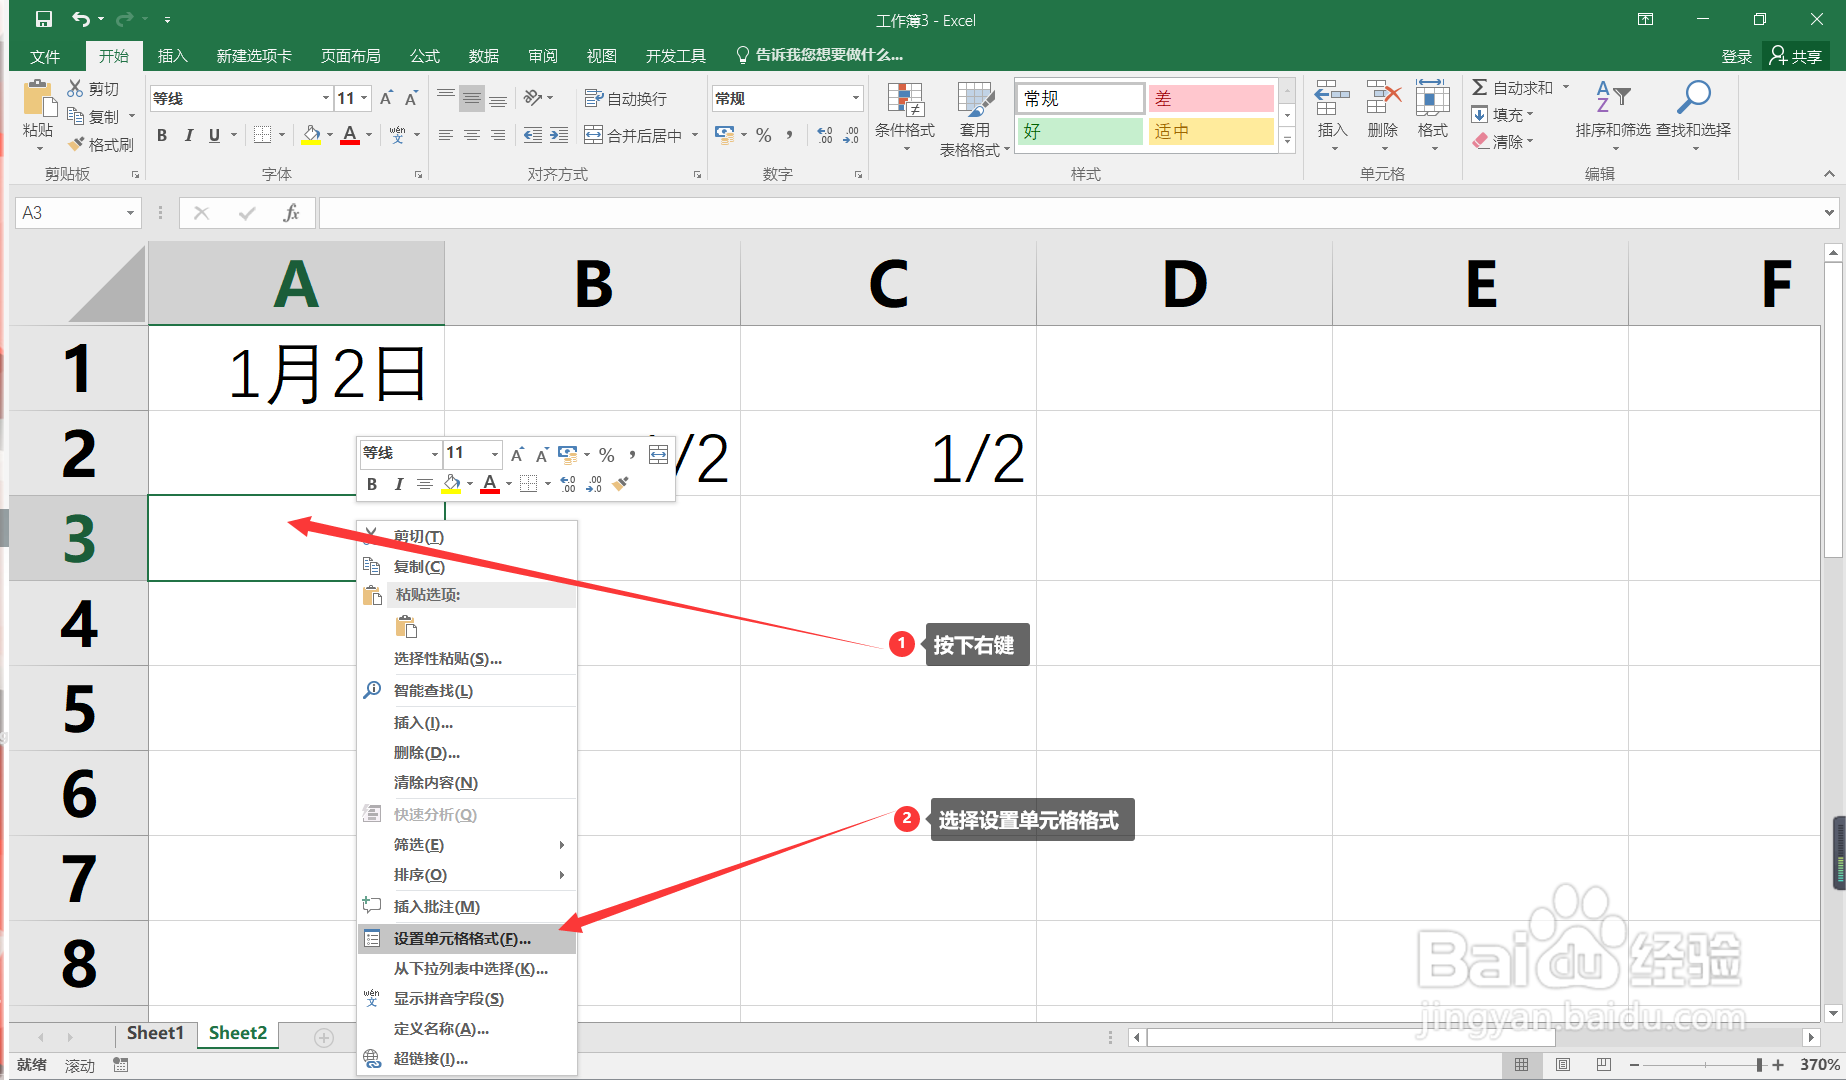Screen dimensions: 1846x1080
Task: Toggle Bold in the ribbon font group
Action: (162, 135)
